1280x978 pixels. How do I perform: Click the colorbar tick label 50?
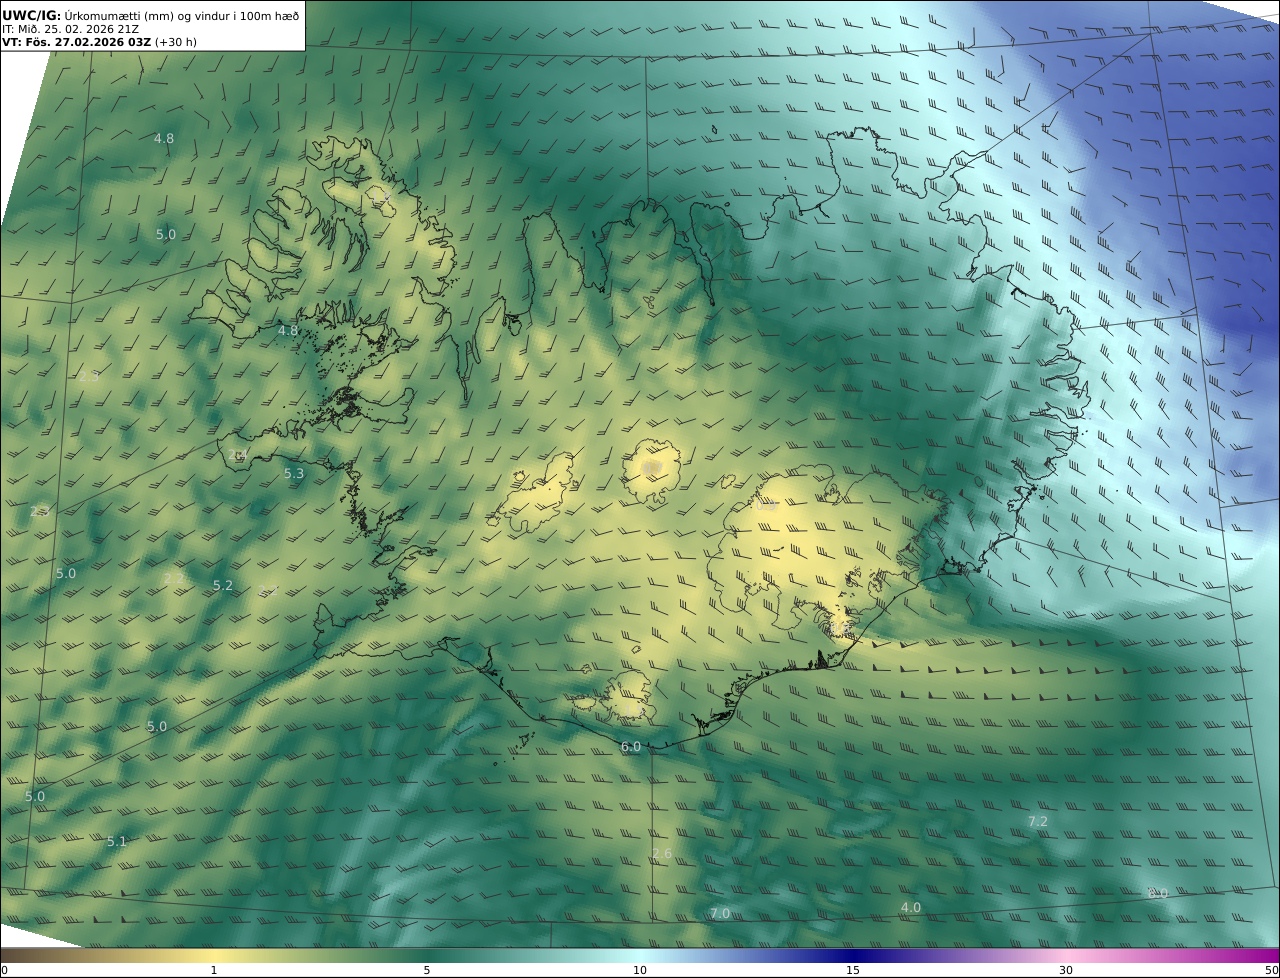[x=1272, y=971]
